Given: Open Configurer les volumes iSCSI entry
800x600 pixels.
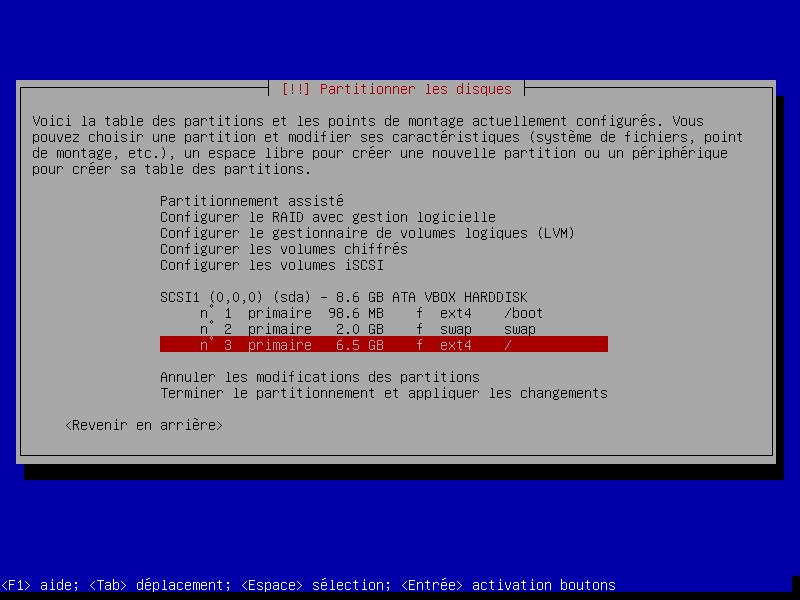Looking at the screenshot, I should [271, 265].
